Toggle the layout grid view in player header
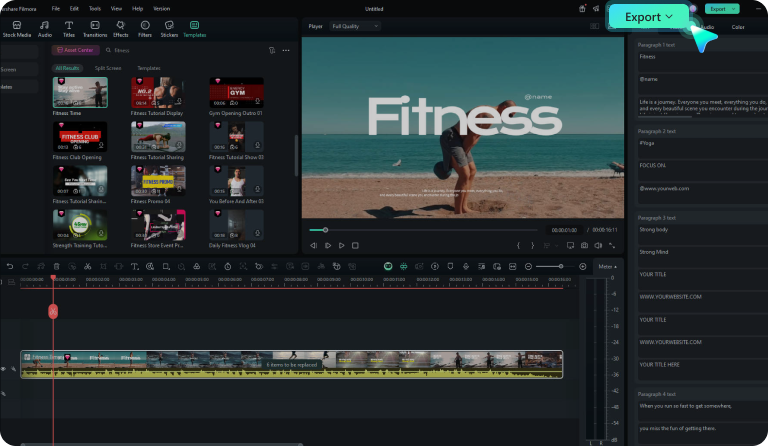 [x=594, y=26]
